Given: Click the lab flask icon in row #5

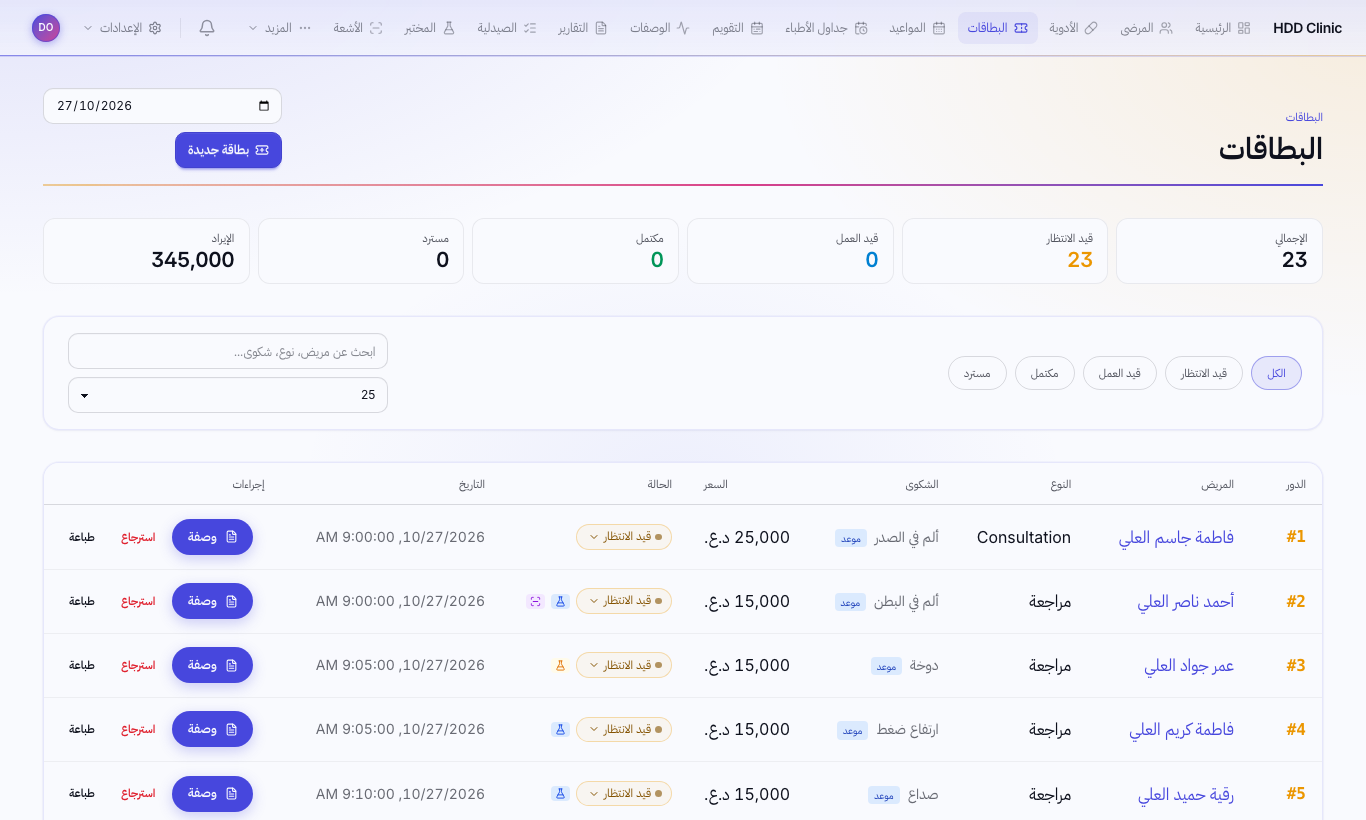Looking at the screenshot, I should [560, 794].
